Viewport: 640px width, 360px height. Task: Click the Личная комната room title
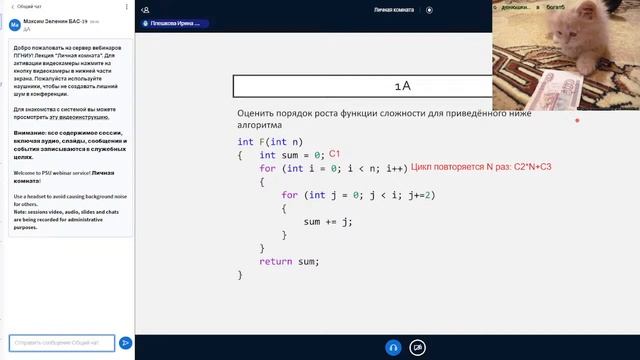[394, 10]
